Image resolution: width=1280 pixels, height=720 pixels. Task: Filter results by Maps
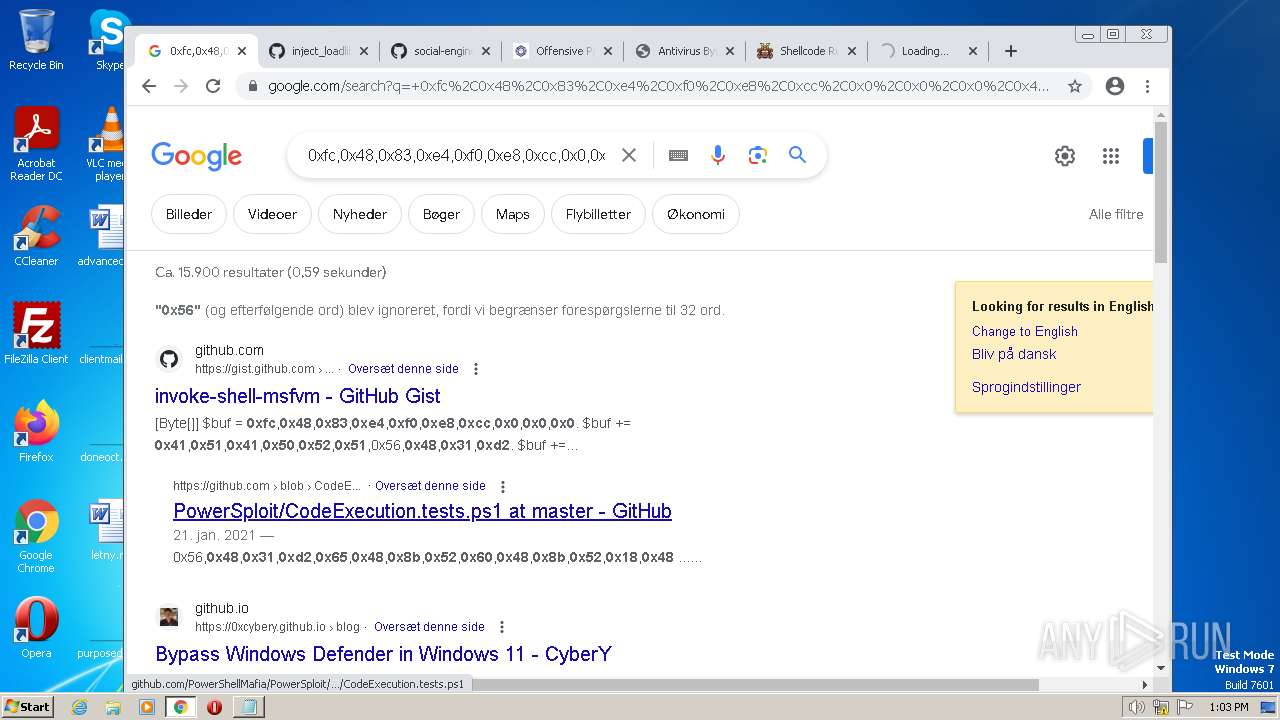point(513,214)
